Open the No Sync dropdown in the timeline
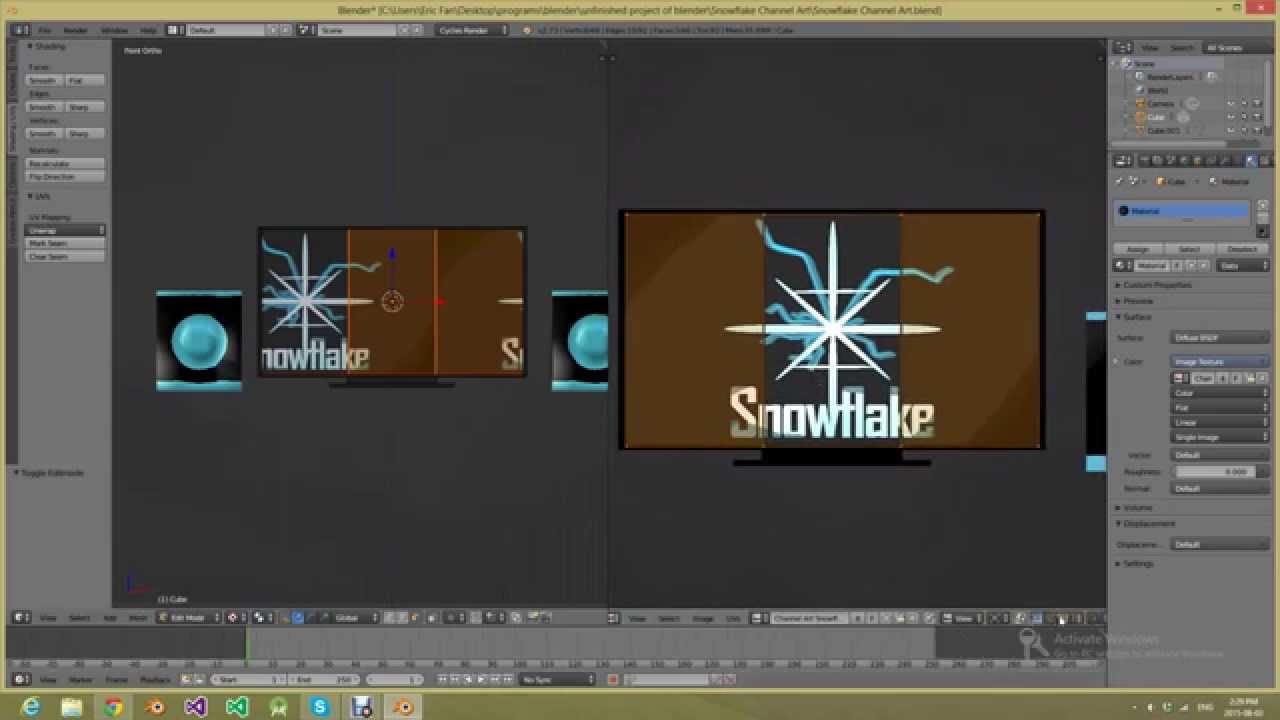This screenshot has height=720, width=1280. tap(558, 680)
